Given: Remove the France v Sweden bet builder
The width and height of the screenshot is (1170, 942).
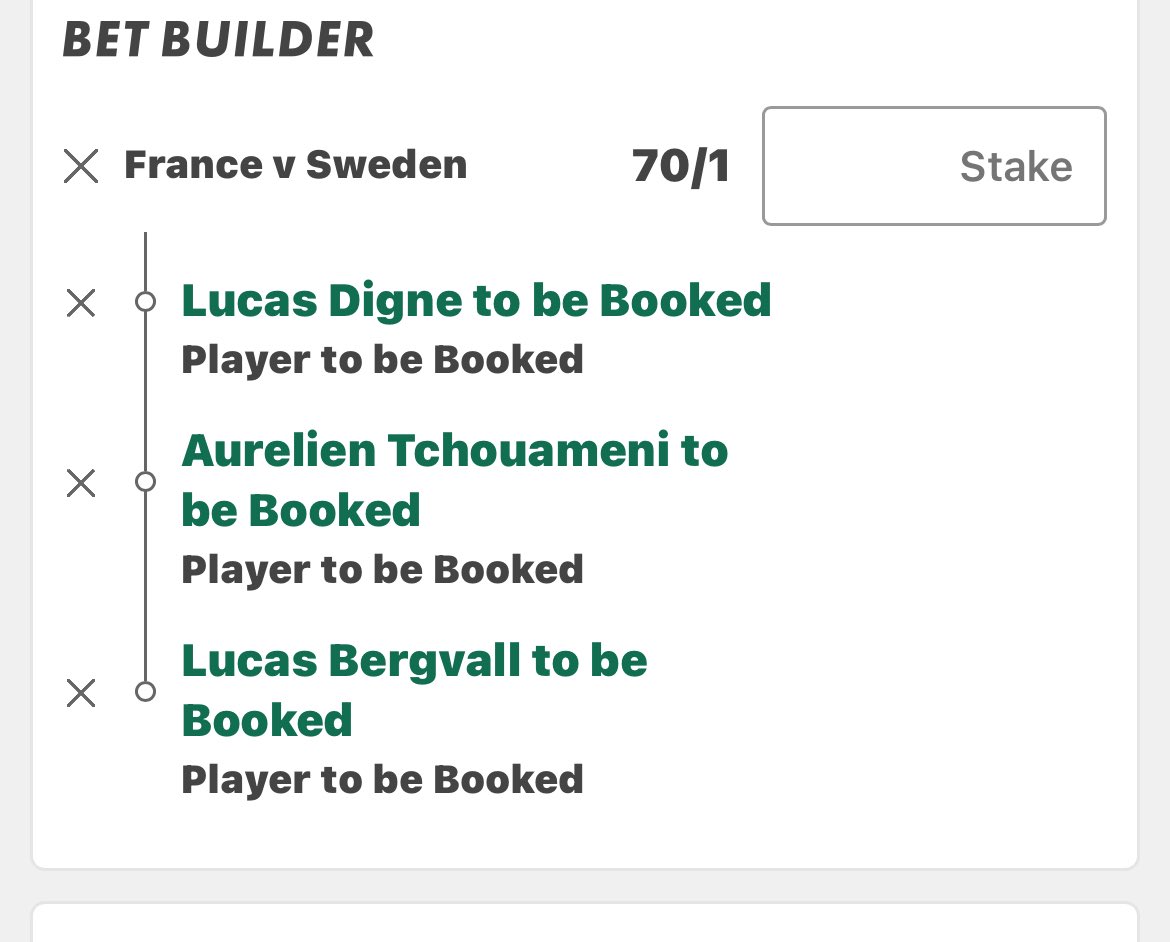Looking at the screenshot, I should point(81,166).
